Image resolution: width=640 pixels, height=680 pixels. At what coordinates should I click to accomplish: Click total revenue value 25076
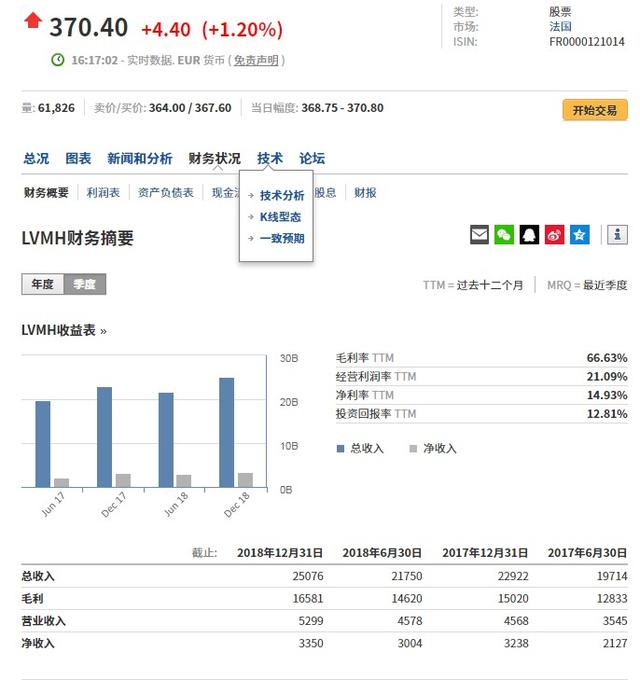click(x=308, y=576)
